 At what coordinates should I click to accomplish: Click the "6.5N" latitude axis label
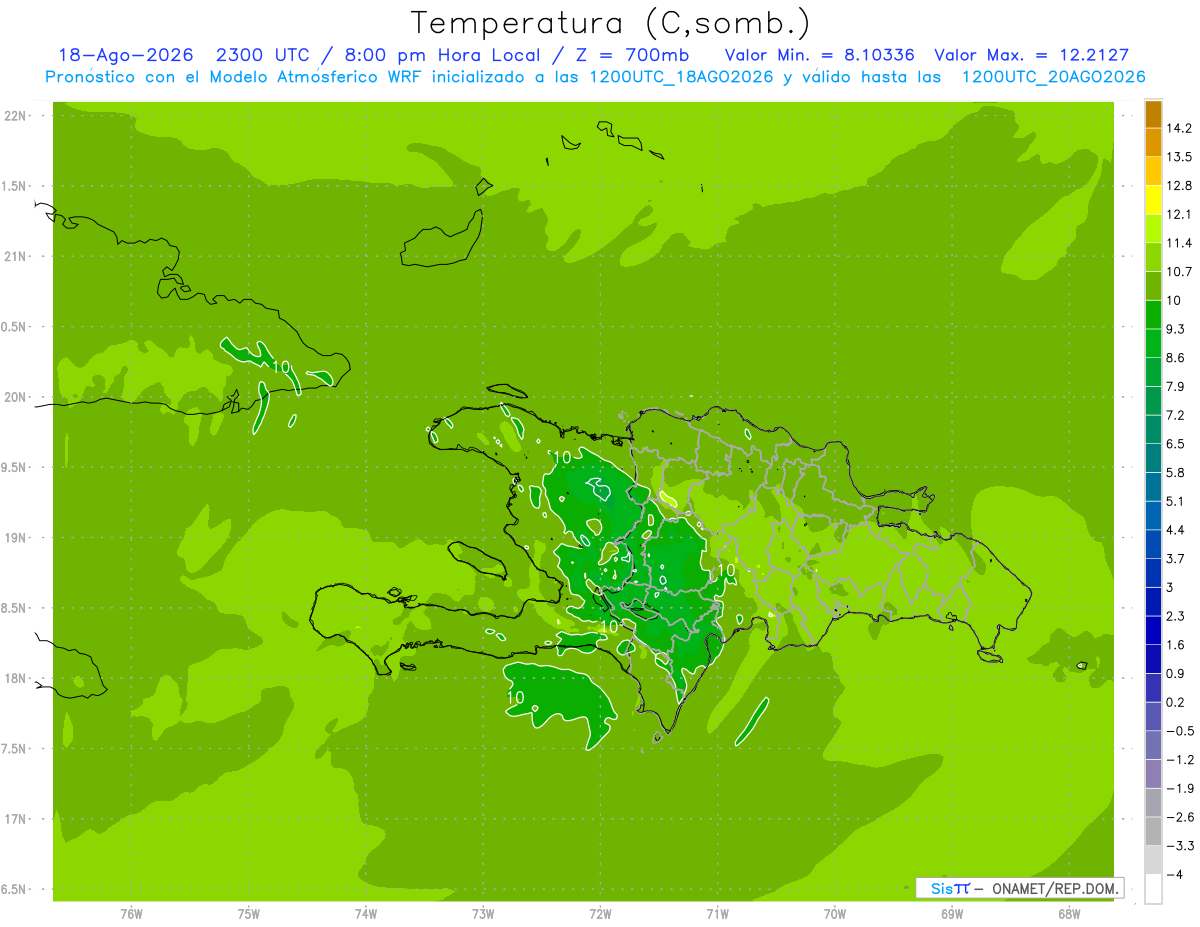tap(13, 890)
